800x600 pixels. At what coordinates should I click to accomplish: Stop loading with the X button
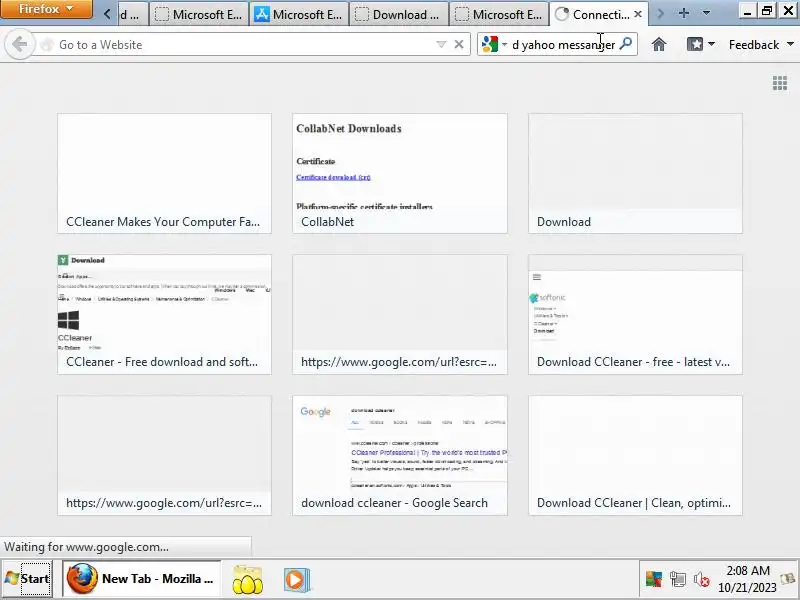pyautogui.click(x=459, y=44)
